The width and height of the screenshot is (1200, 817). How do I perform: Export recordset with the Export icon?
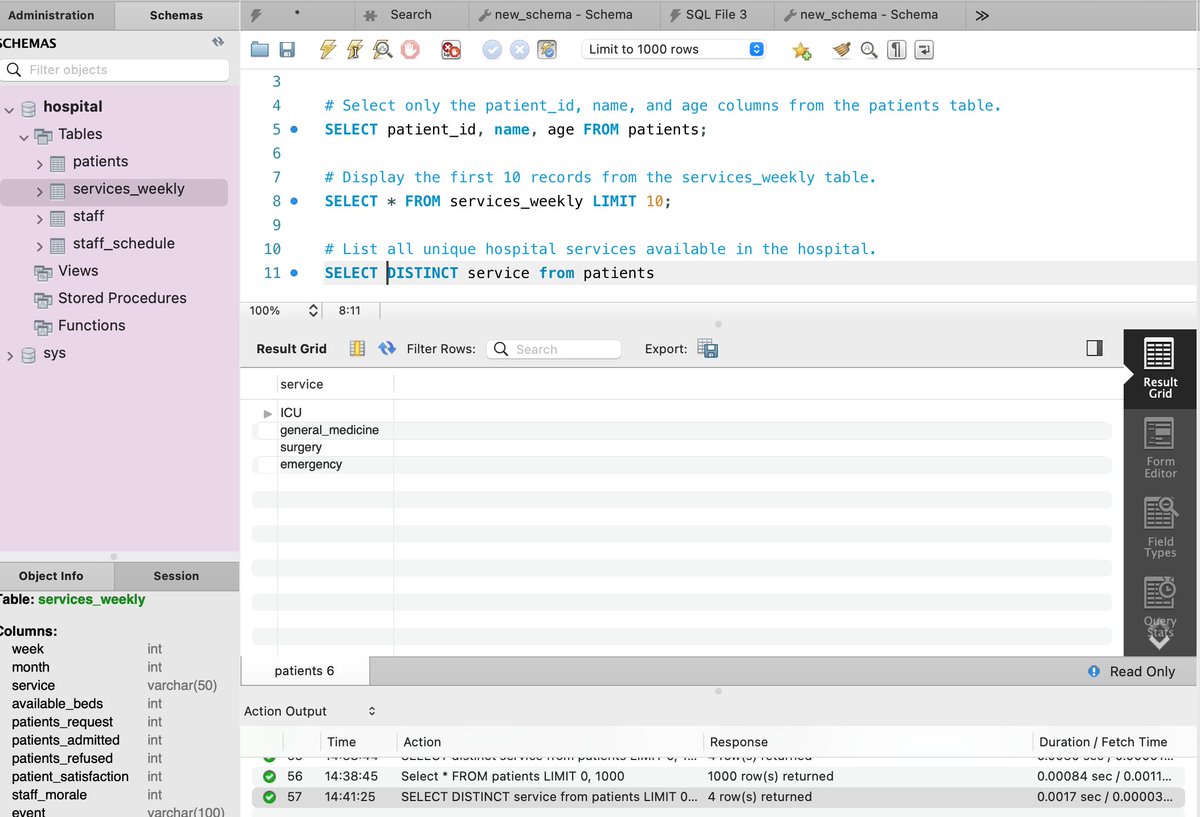click(x=708, y=348)
